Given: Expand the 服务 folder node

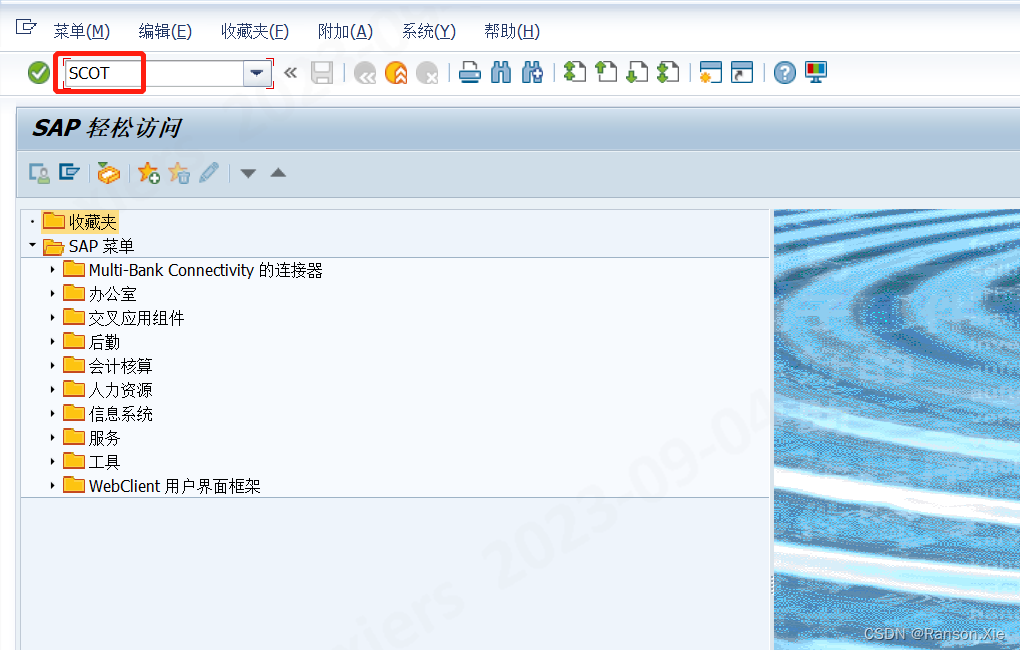Looking at the screenshot, I should click(53, 438).
